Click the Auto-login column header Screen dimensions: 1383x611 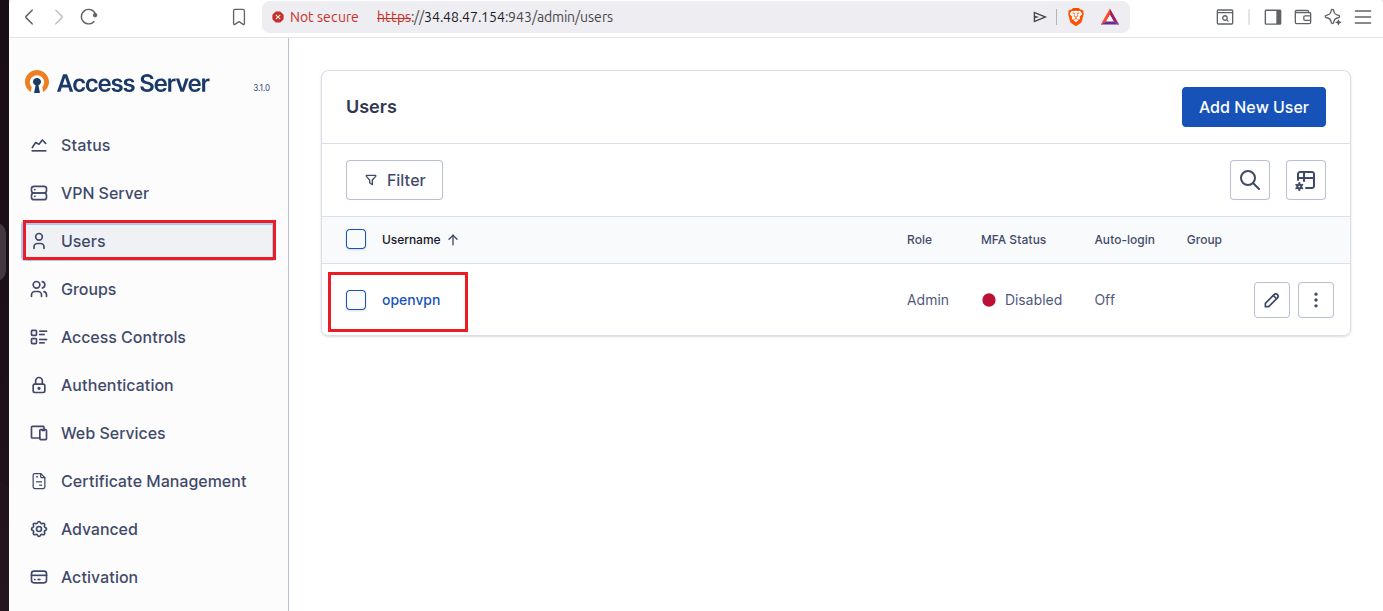1124,240
